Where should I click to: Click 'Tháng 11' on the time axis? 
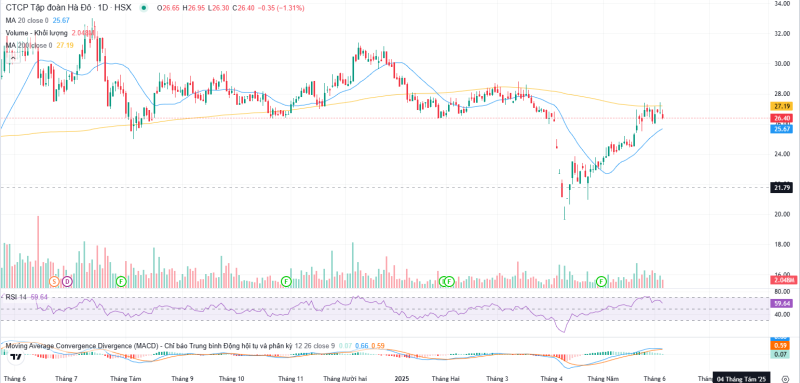click(x=291, y=379)
